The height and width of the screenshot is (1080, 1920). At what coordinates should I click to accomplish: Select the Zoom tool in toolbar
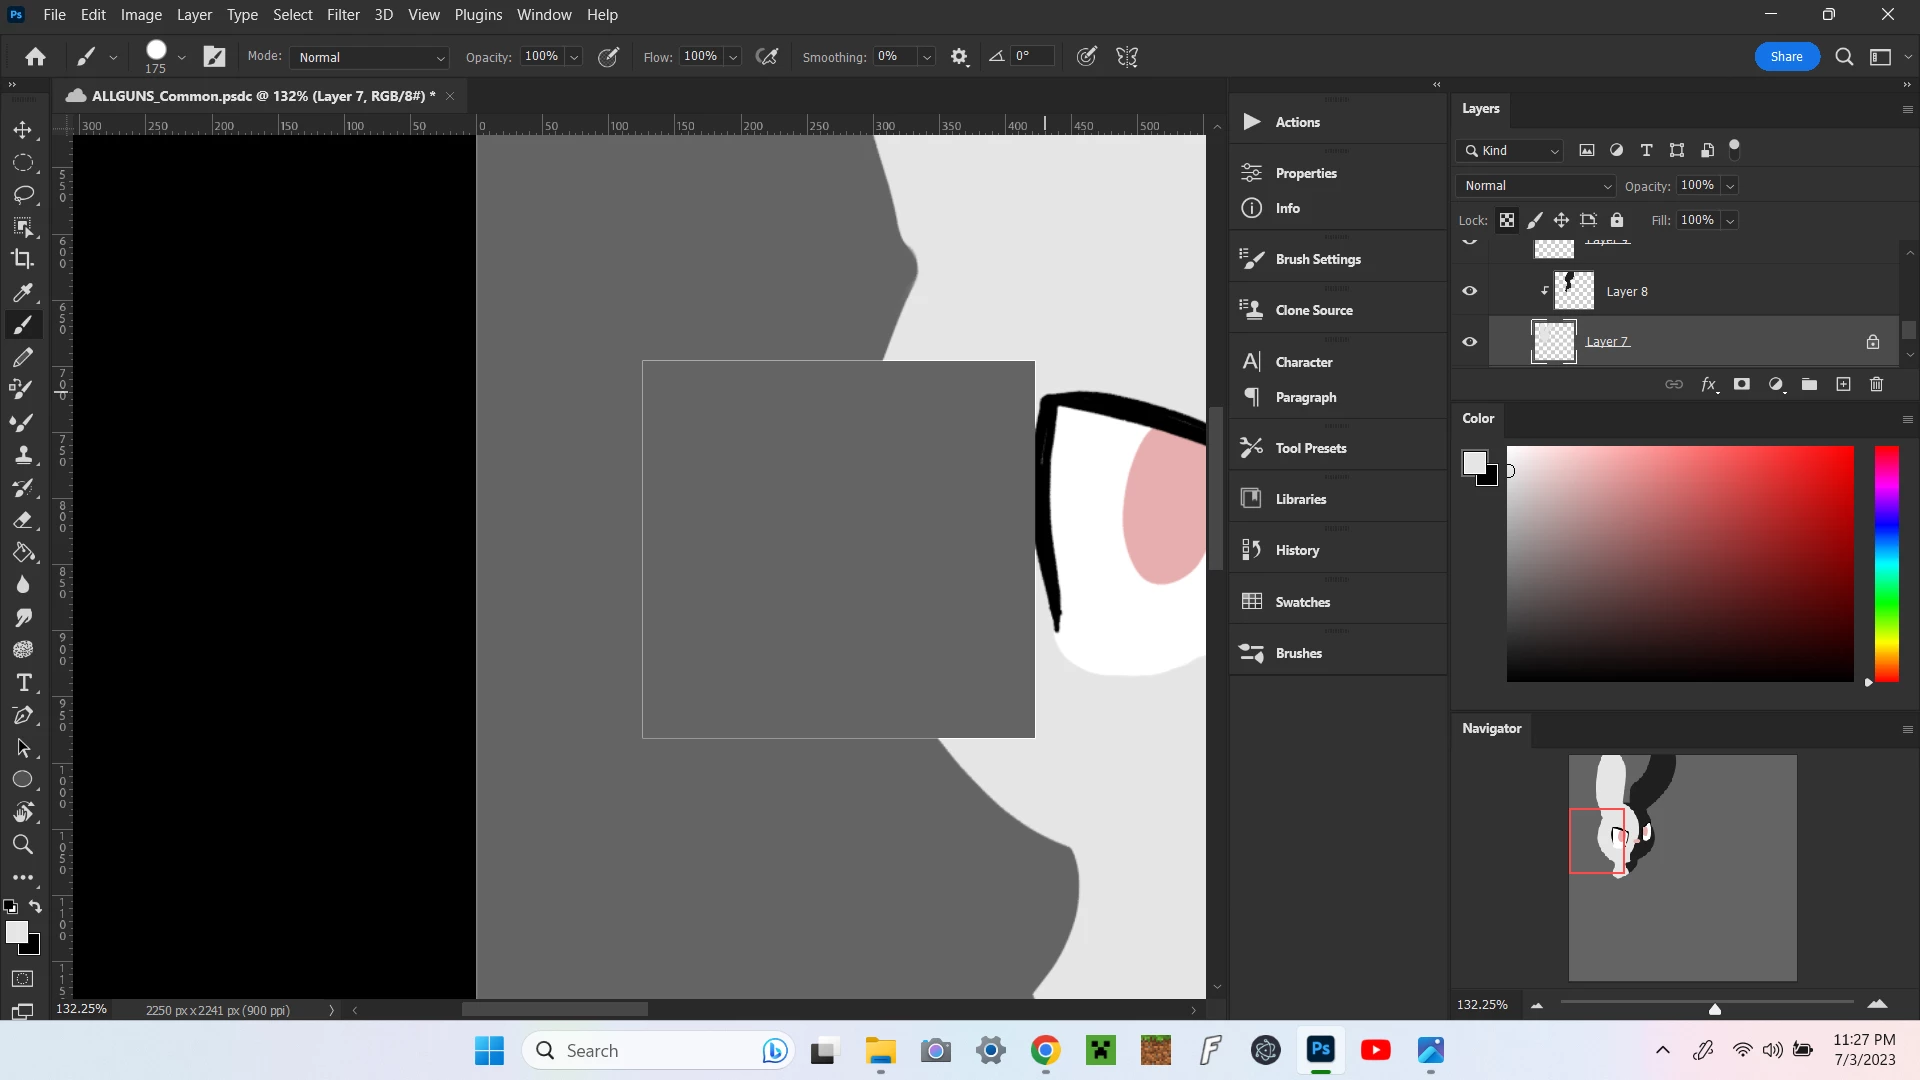(x=23, y=845)
